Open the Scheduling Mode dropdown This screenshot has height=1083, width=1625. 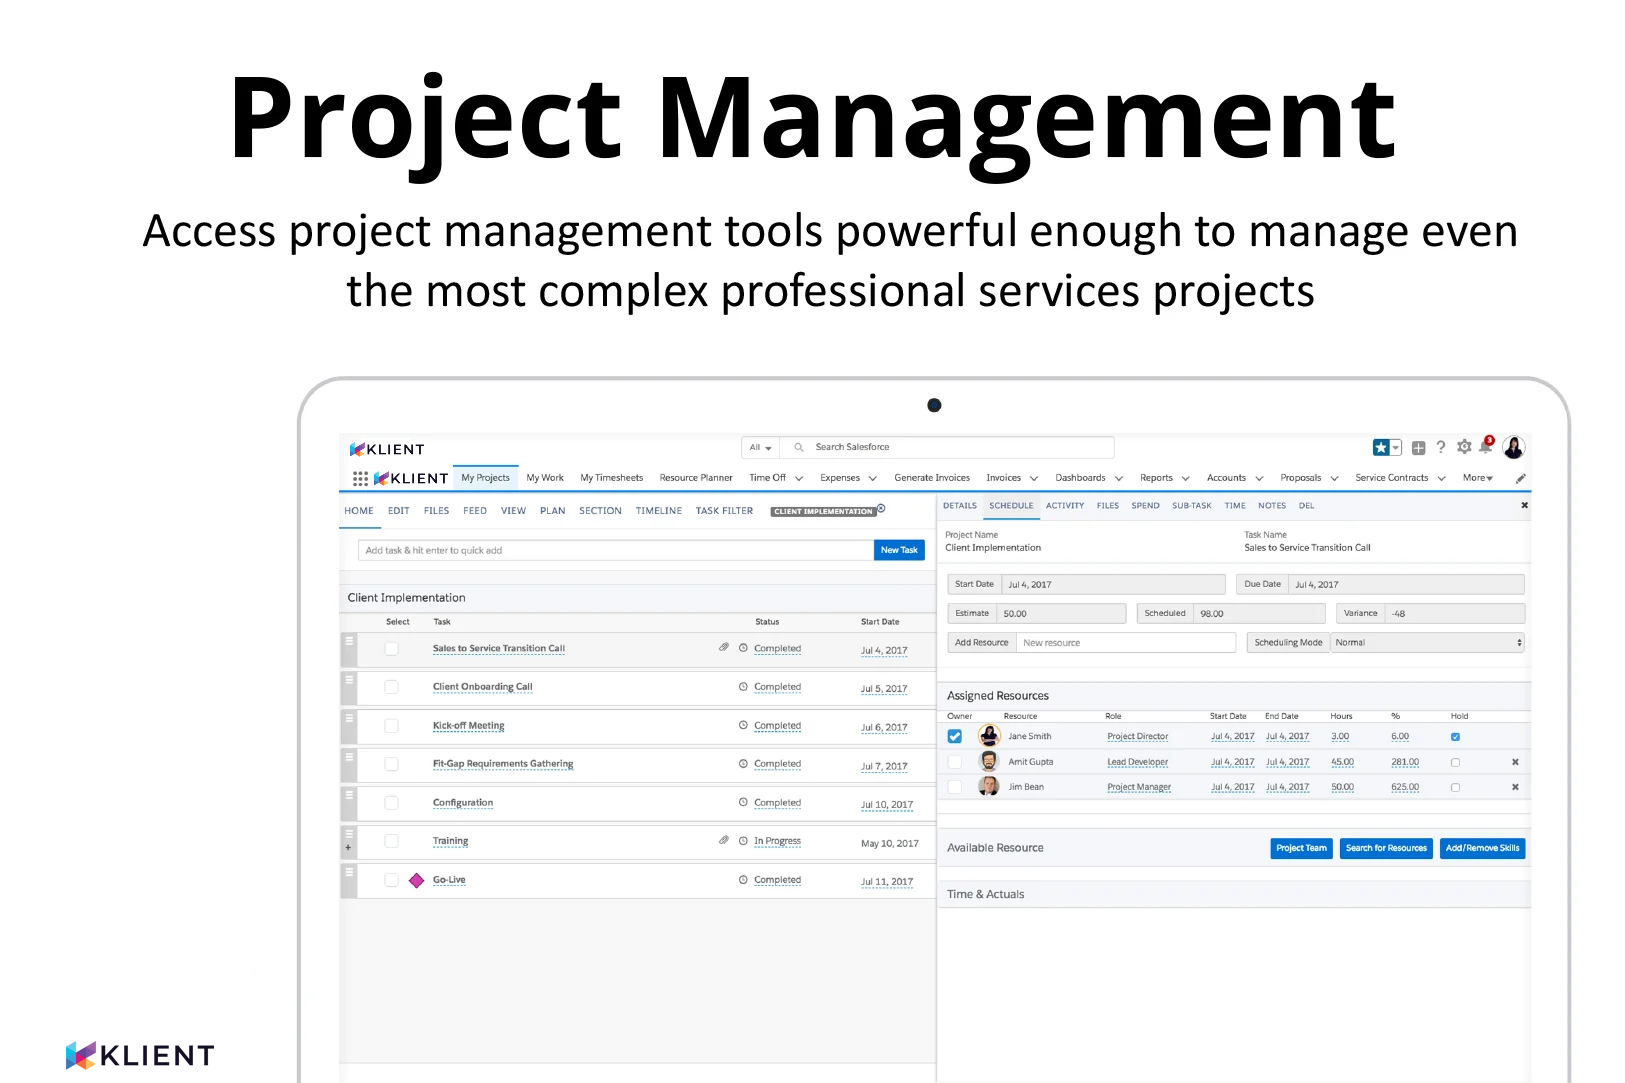click(x=1428, y=642)
